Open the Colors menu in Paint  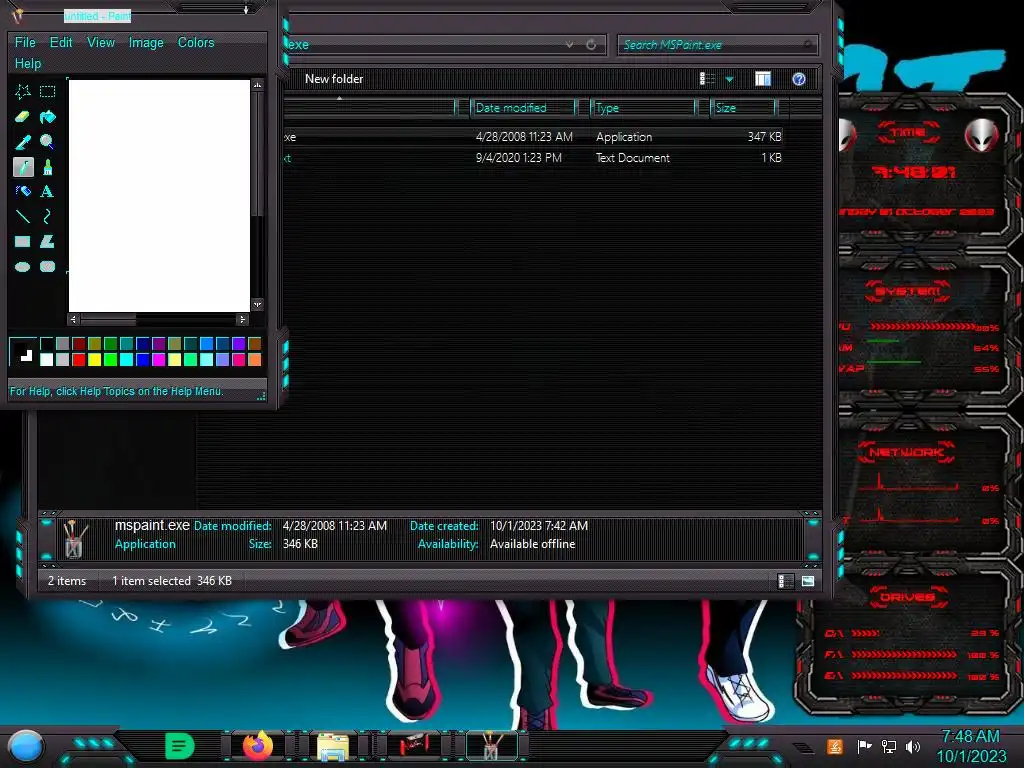tap(196, 42)
